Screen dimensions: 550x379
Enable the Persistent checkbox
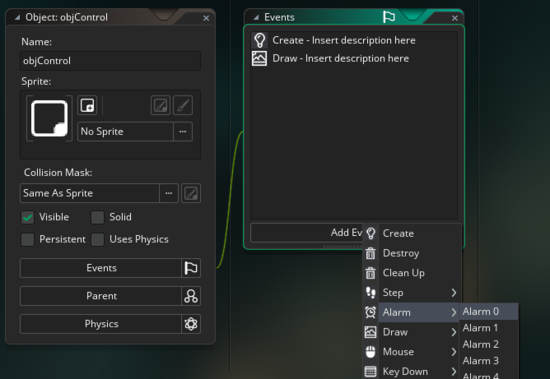click(x=28, y=240)
